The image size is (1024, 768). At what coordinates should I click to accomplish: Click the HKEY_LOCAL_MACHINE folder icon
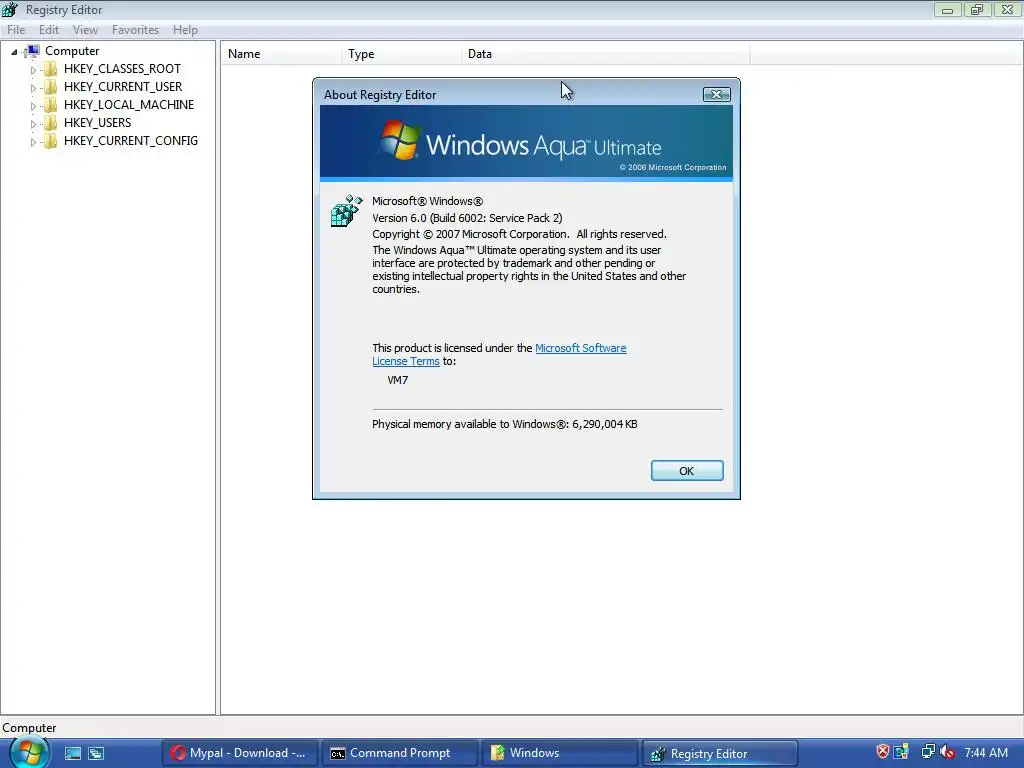[50, 105]
